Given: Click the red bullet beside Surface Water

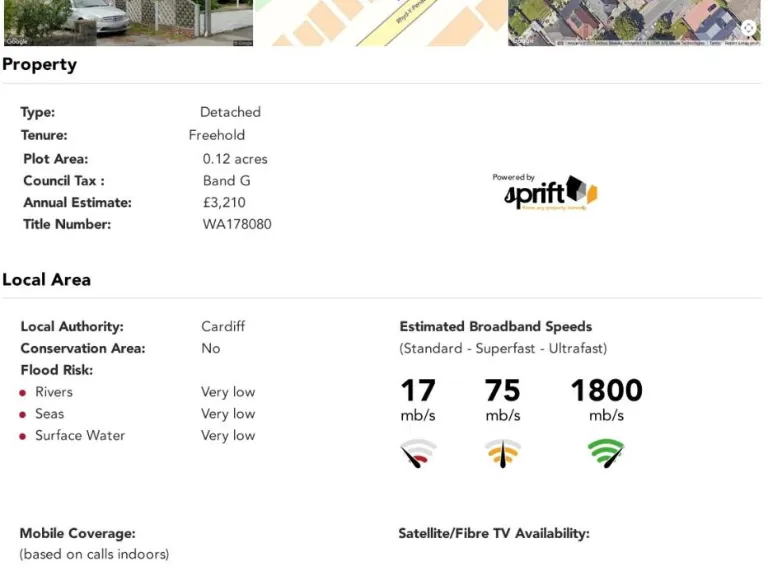Looking at the screenshot, I should pos(23,437).
